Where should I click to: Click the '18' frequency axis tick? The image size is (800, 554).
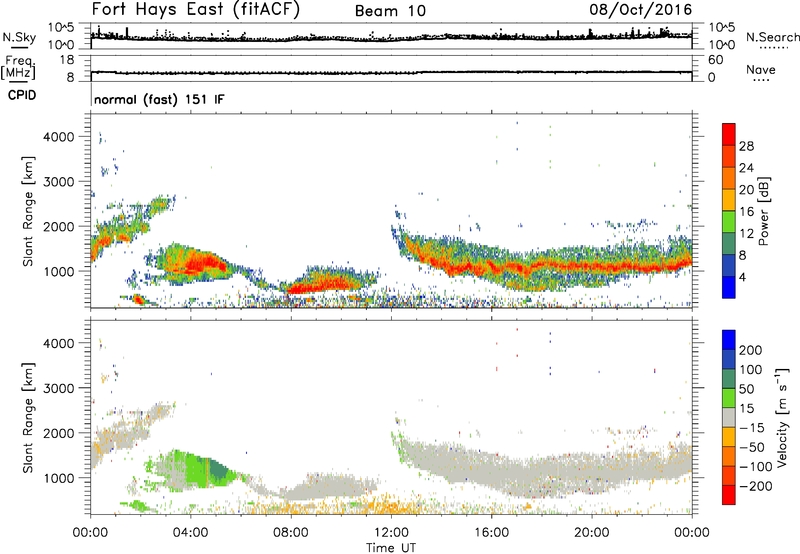point(67,60)
